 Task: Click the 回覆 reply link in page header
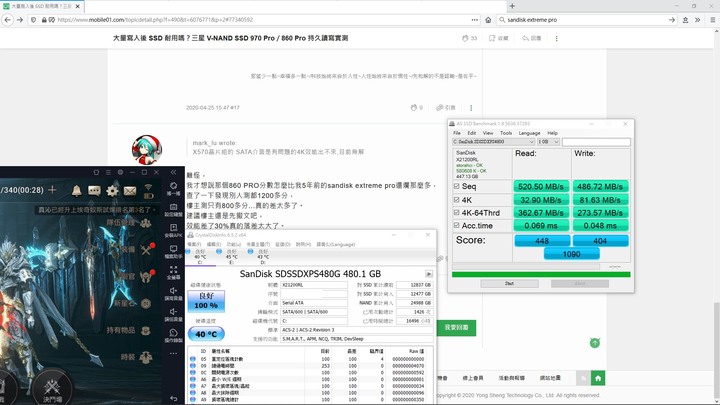click(x=532, y=39)
